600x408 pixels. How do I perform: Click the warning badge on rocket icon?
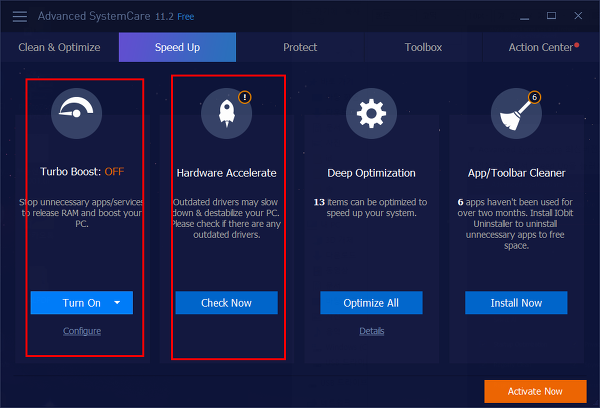tap(245, 97)
